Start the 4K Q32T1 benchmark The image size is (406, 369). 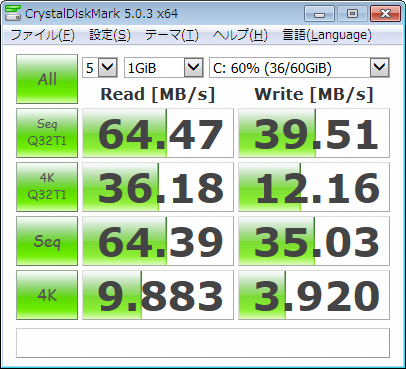coord(47,187)
